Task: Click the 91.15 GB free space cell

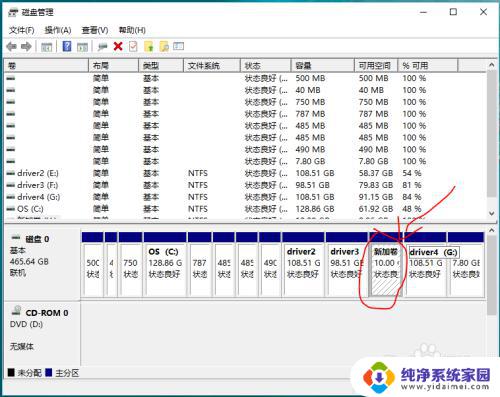Action: (376, 197)
